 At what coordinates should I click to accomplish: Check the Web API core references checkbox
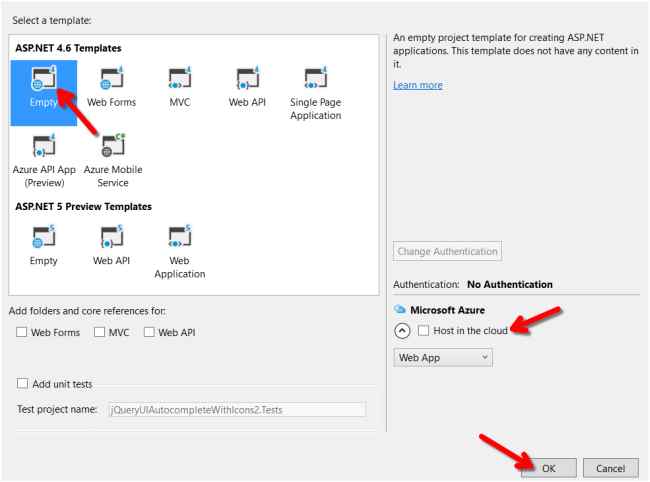[x=149, y=332]
